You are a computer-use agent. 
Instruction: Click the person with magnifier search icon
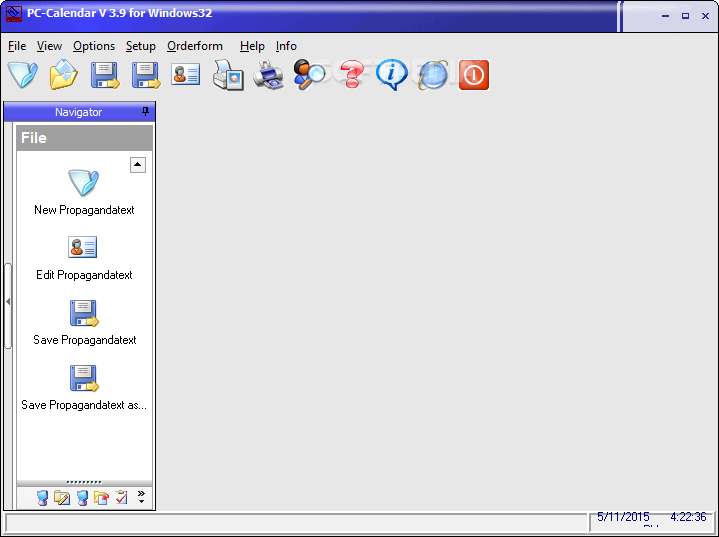[309, 75]
